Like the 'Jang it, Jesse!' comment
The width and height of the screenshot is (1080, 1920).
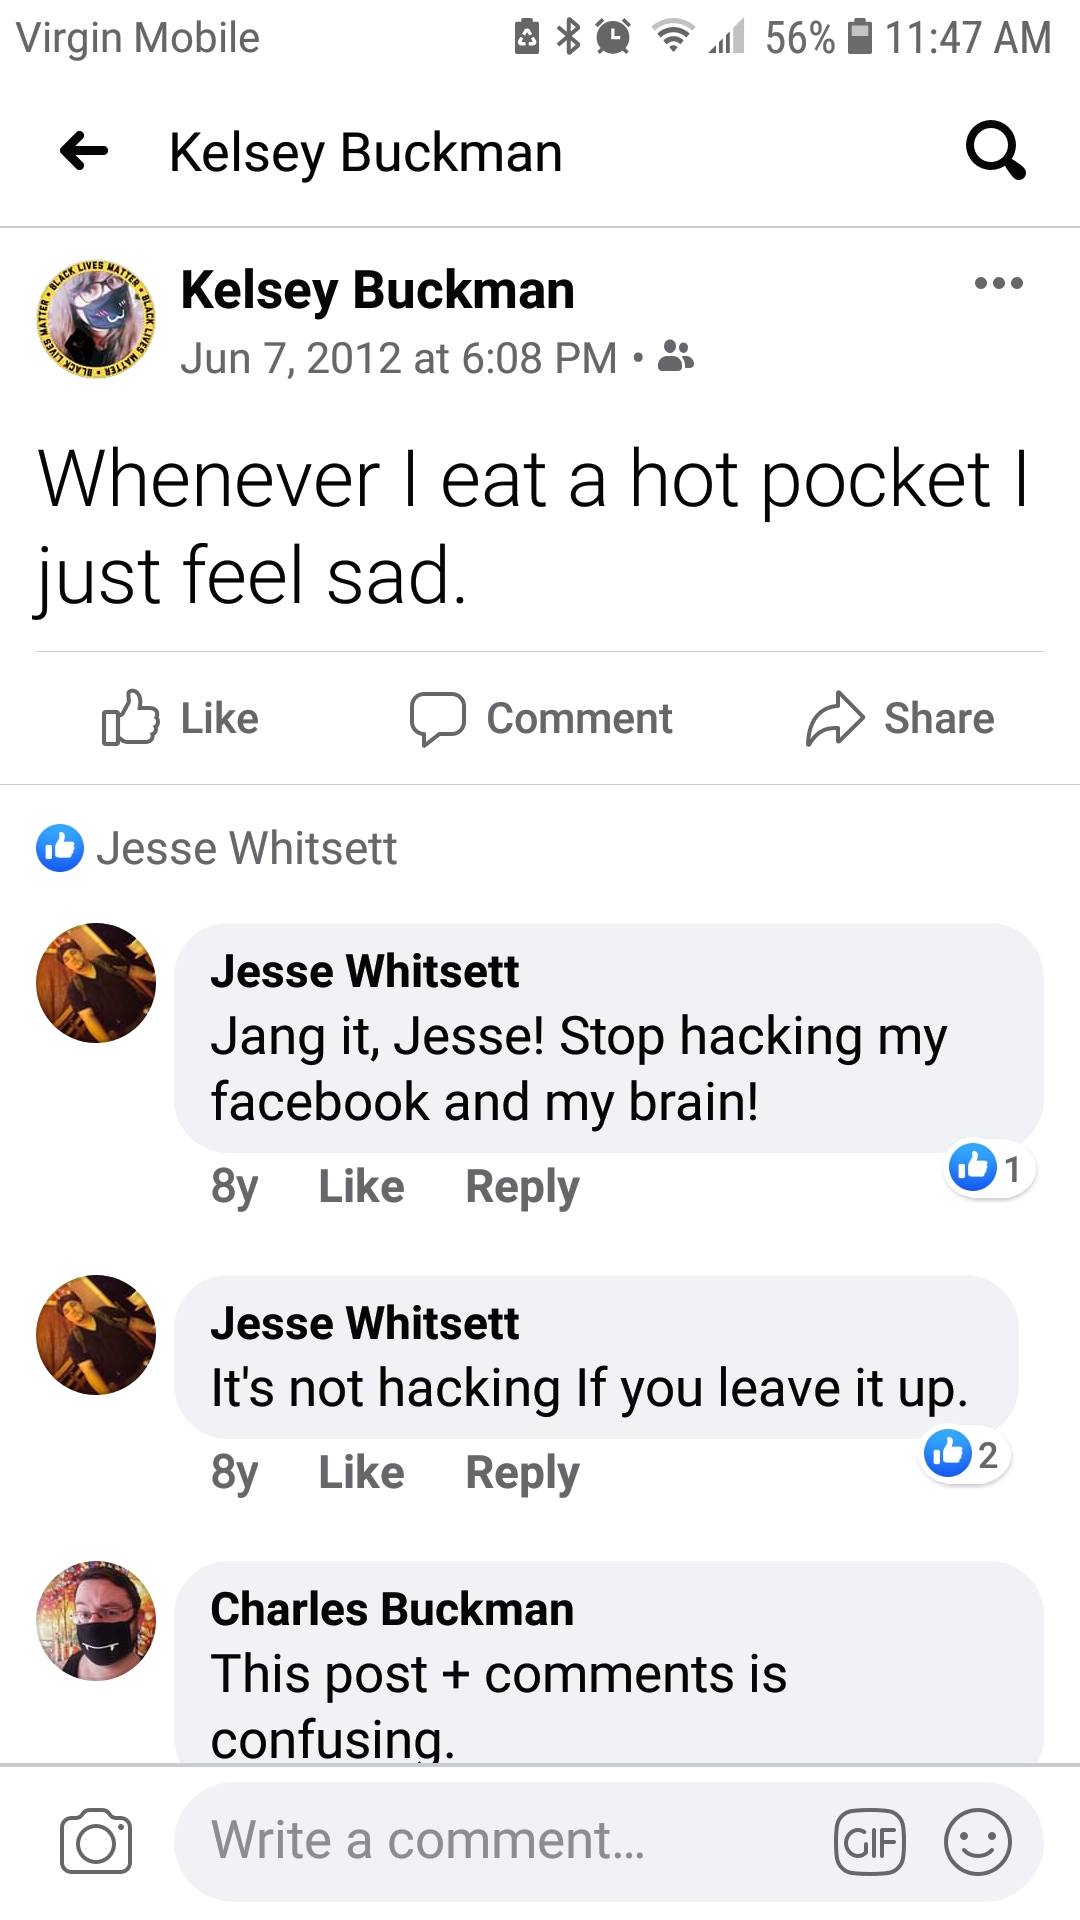point(361,1187)
